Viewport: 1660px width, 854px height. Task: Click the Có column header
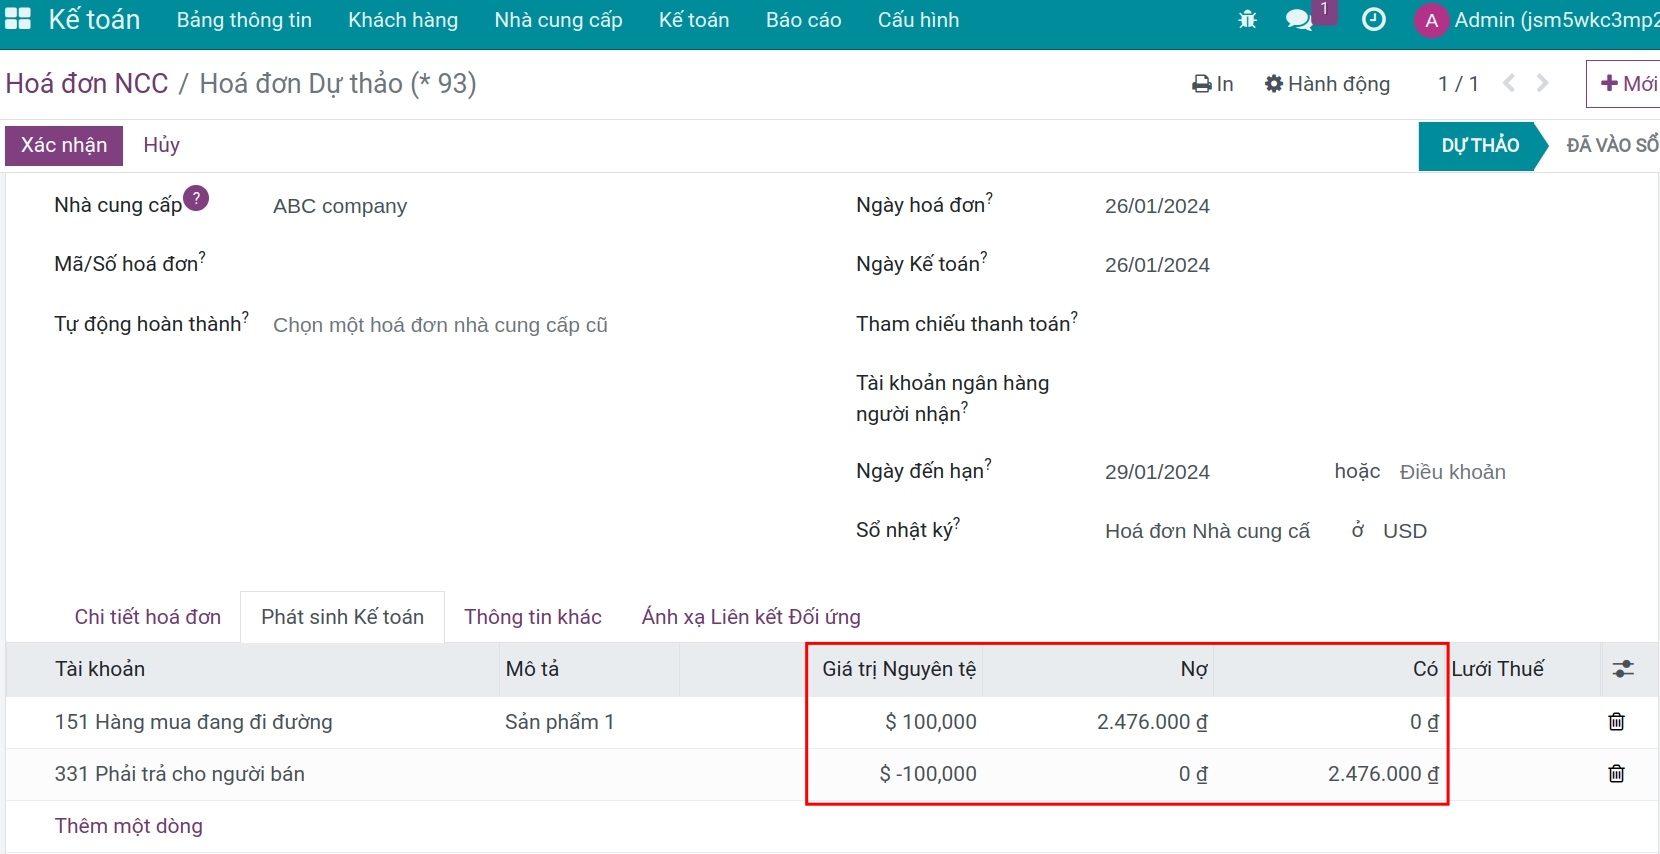click(1329, 669)
